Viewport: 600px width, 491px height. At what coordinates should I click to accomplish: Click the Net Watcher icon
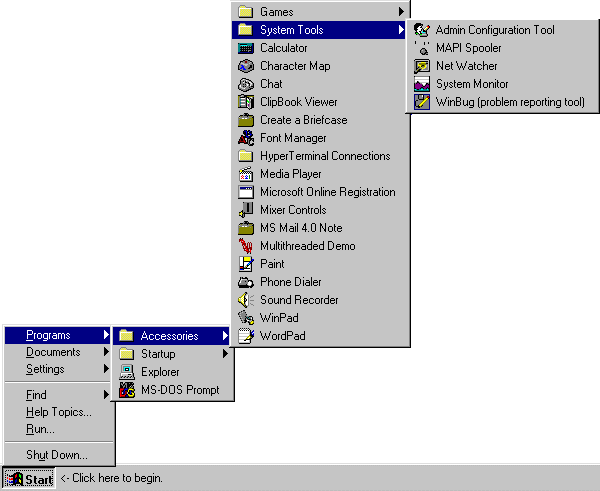point(422,66)
